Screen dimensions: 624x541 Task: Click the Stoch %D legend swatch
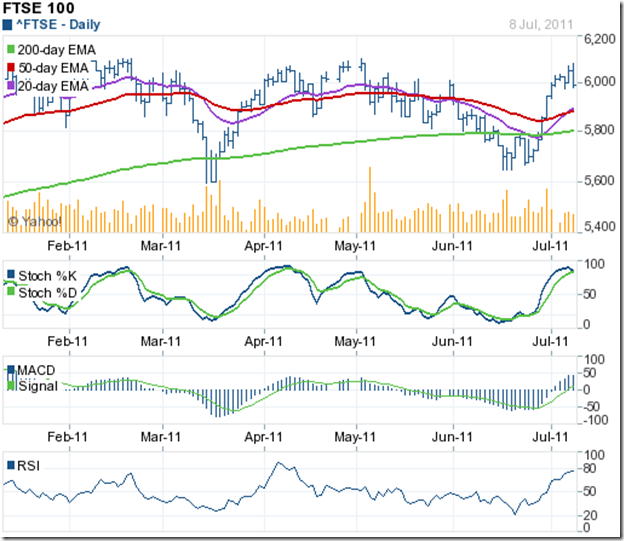click(x=10, y=292)
